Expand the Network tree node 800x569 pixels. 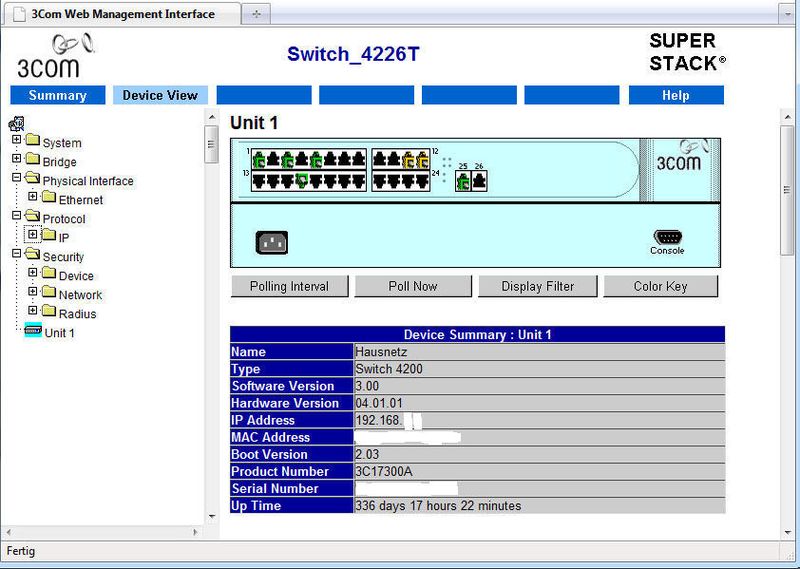(x=33, y=291)
